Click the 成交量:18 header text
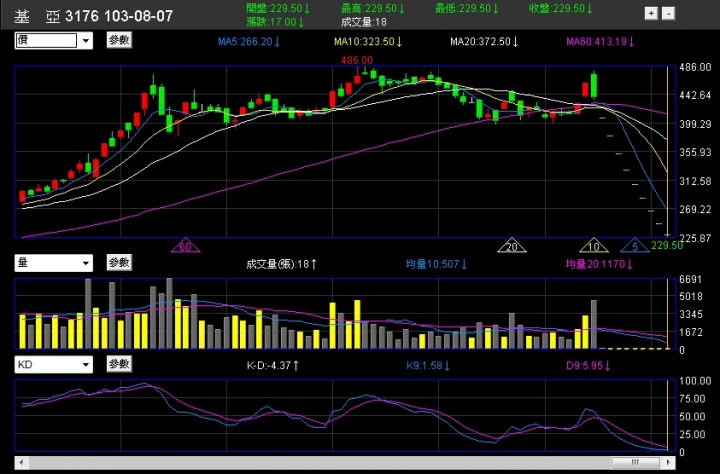Image resolution: width=720 pixels, height=474 pixels. (x=364, y=22)
